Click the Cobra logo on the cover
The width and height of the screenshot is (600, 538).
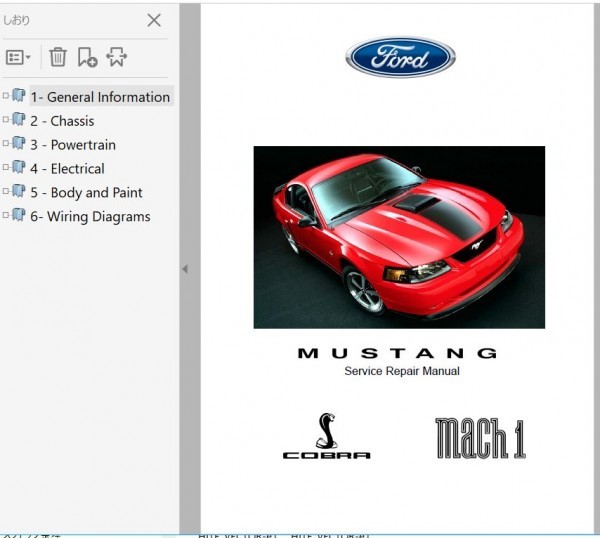[326, 436]
